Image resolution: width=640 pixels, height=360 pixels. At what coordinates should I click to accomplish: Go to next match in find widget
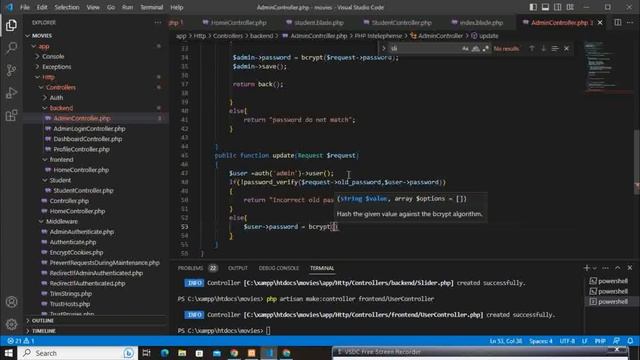(543, 48)
